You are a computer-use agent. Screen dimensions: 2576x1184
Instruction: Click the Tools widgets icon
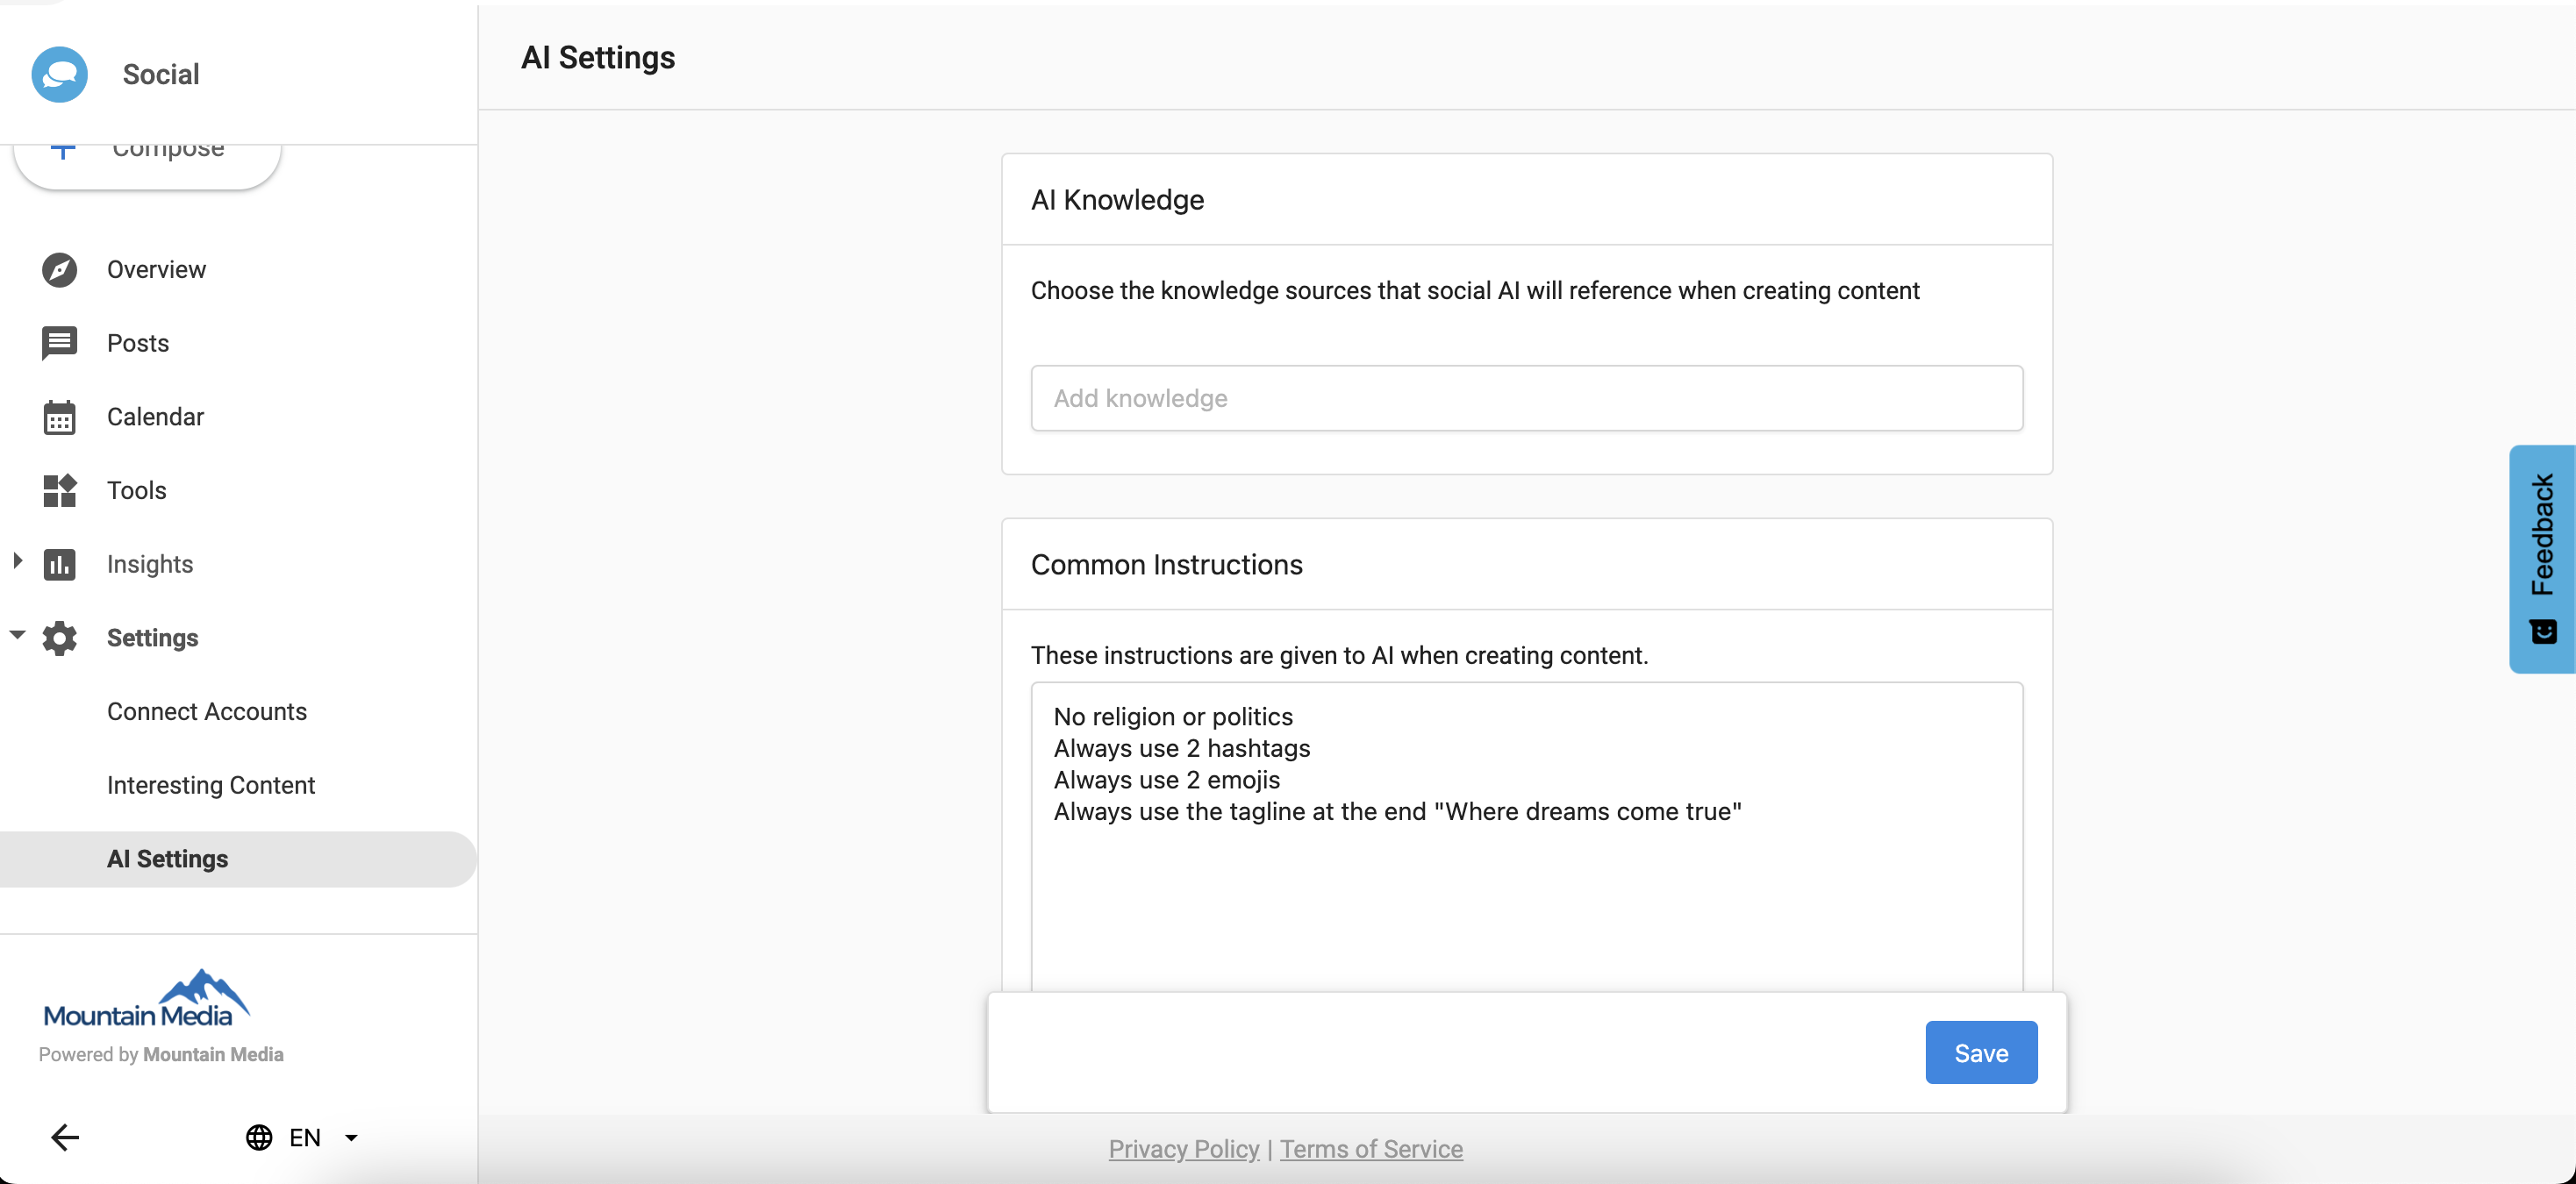coord(59,490)
